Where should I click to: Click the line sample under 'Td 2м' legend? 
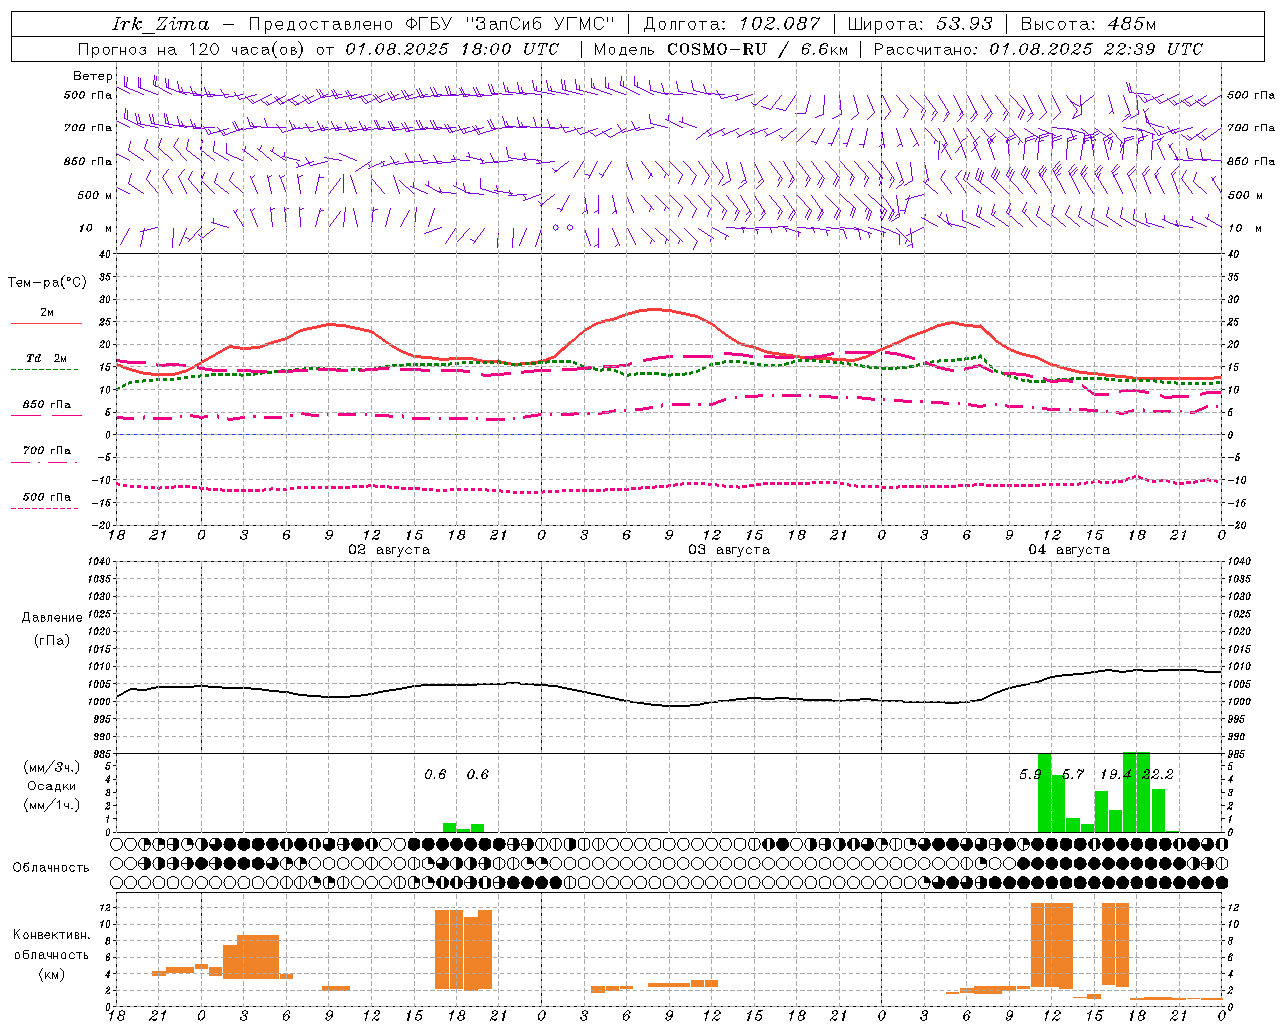click(x=44, y=370)
